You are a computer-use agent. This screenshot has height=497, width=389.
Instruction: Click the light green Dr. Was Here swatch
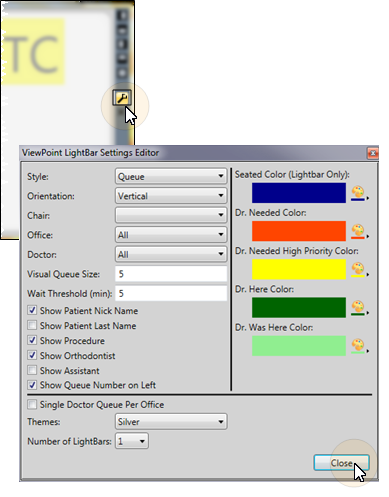click(x=299, y=346)
